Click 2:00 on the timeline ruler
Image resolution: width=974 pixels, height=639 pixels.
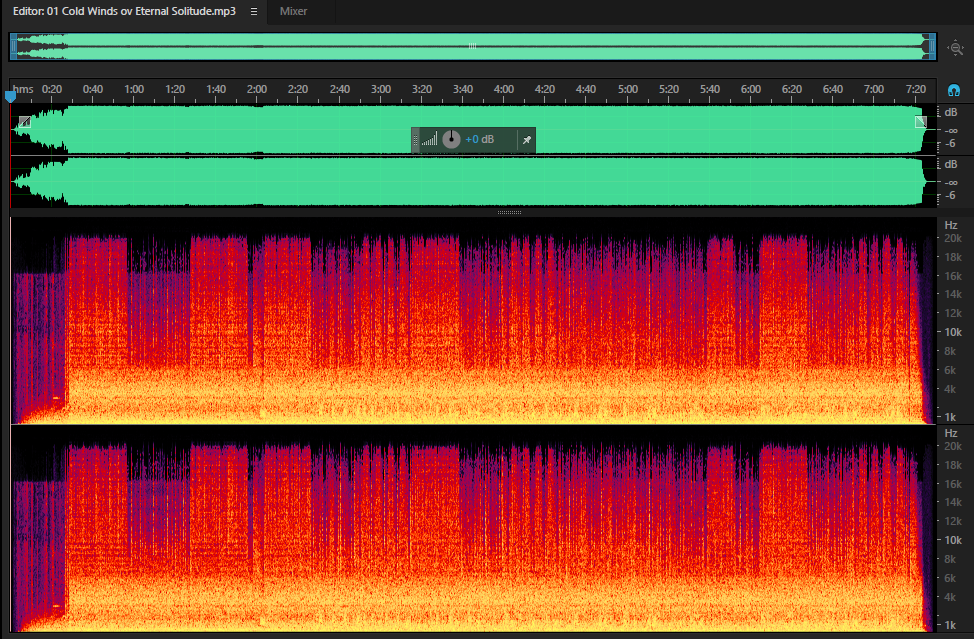click(257, 89)
